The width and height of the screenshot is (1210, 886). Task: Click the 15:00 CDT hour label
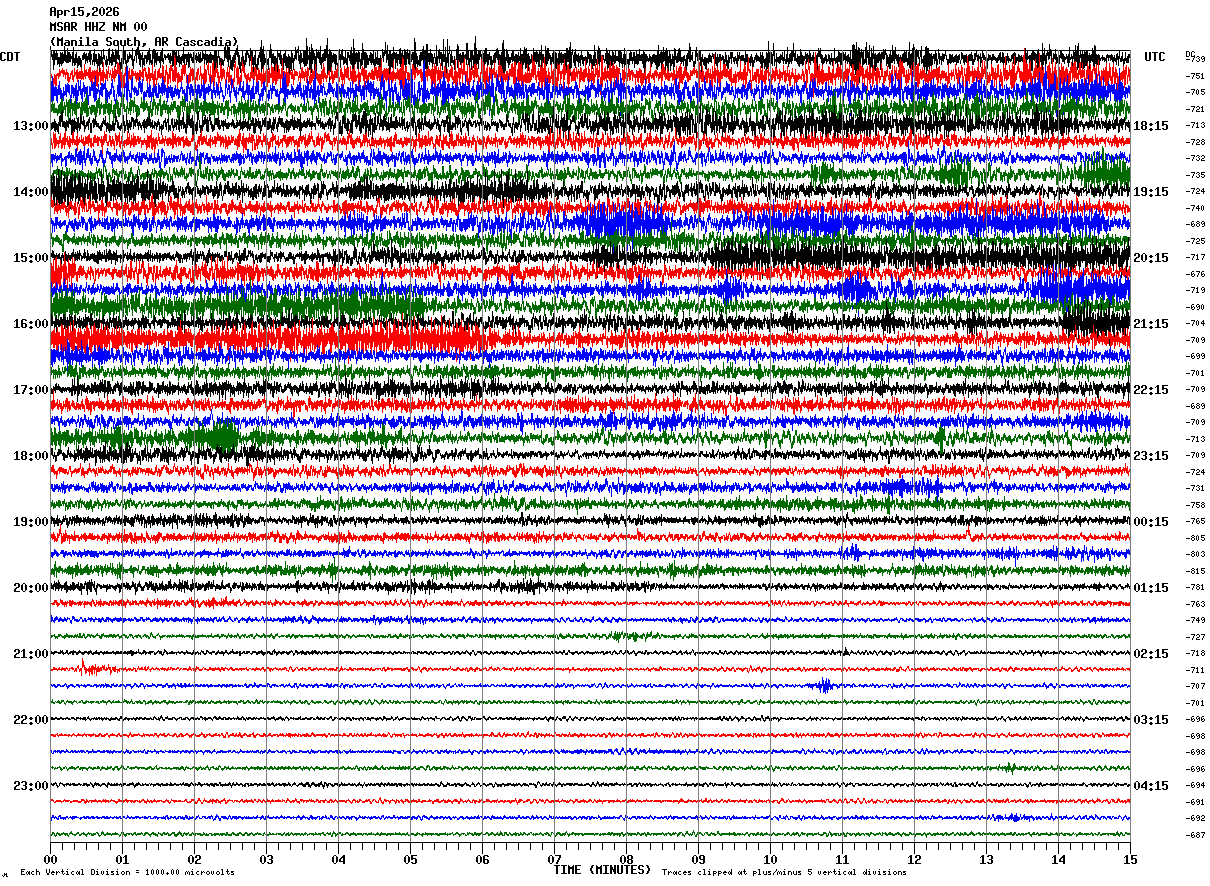pos(31,258)
